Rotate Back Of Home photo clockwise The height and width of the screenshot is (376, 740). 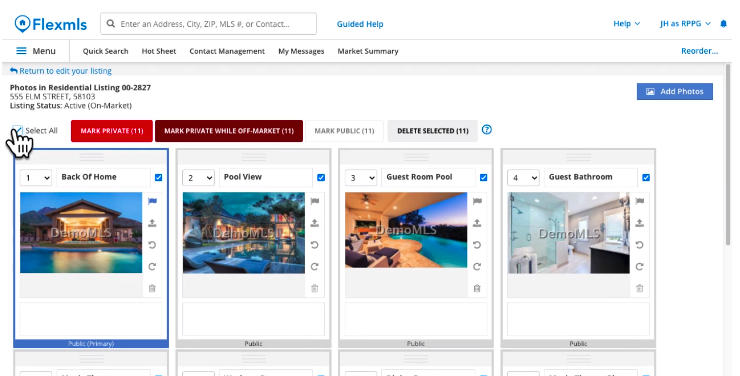click(152, 267)
